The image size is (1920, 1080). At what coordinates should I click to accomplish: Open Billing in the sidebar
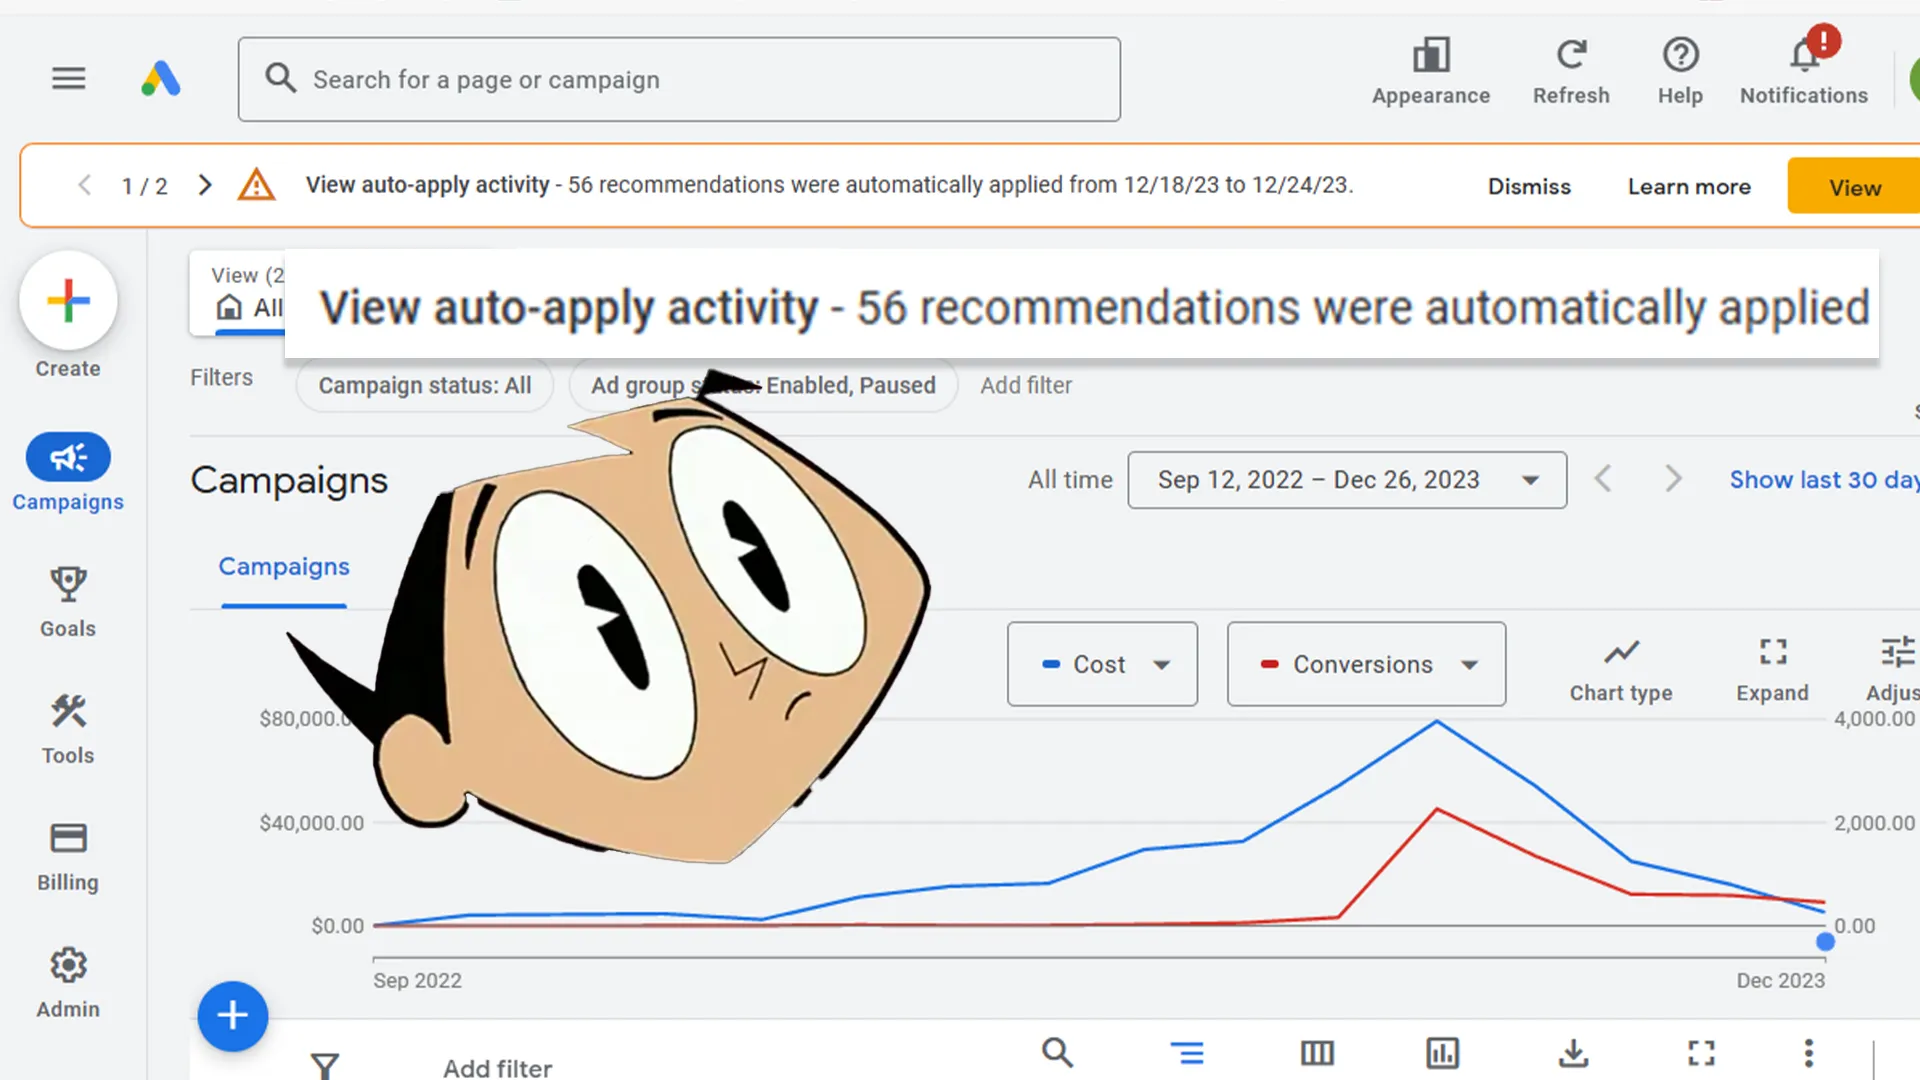coord(68,856)
